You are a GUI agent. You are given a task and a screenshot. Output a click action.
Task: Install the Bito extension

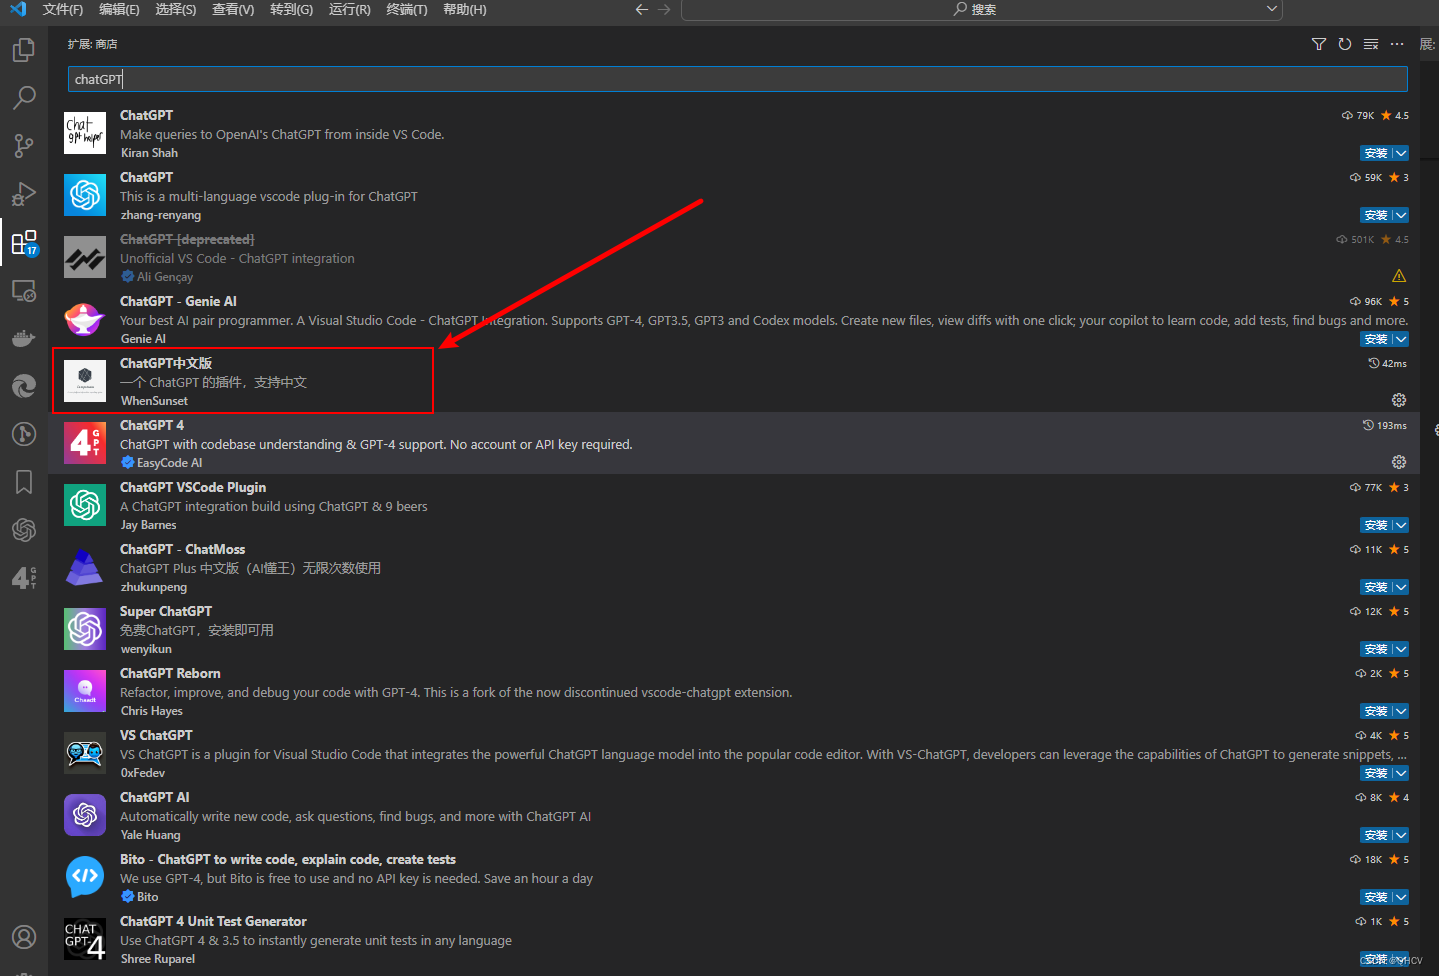point(1376,897)
